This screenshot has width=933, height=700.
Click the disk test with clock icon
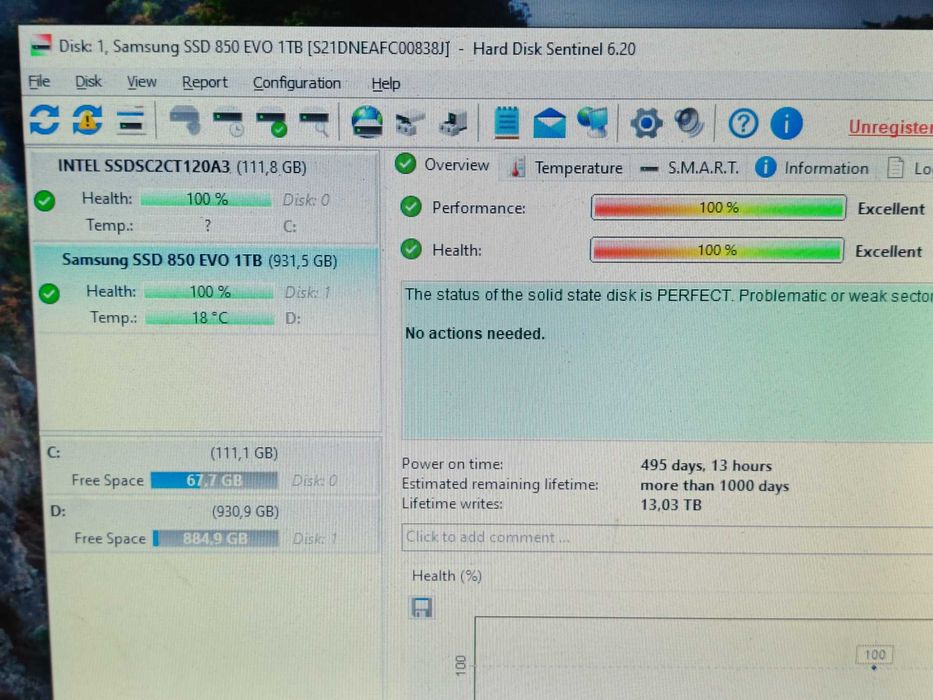tap(228, 122)
